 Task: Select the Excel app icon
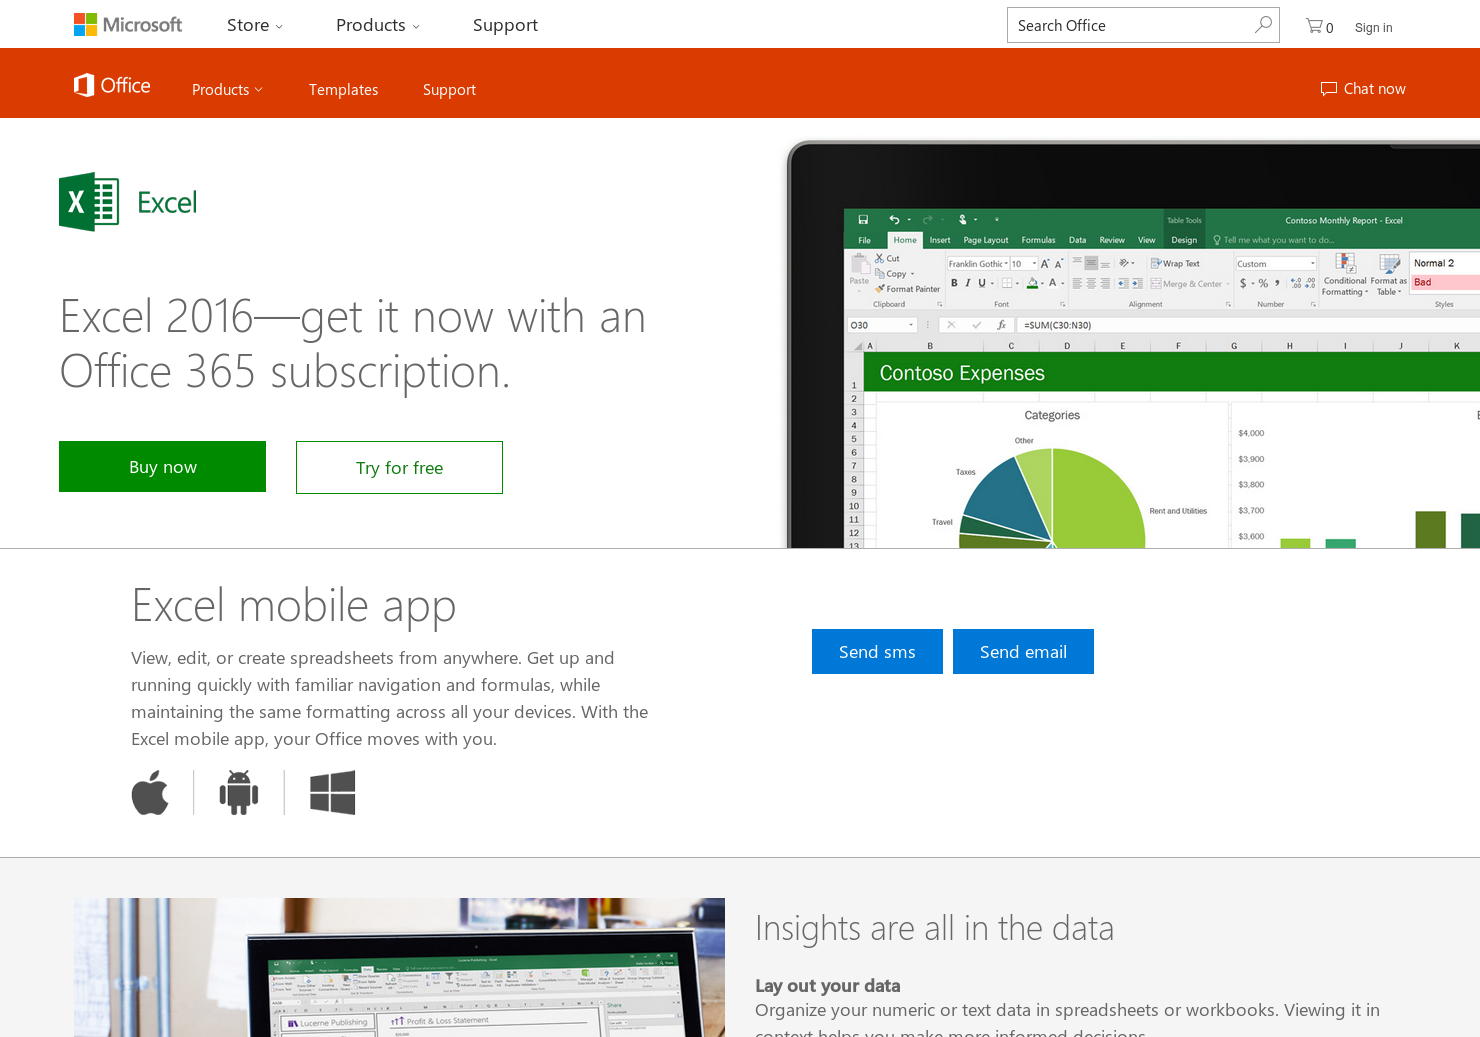point(88,201)
